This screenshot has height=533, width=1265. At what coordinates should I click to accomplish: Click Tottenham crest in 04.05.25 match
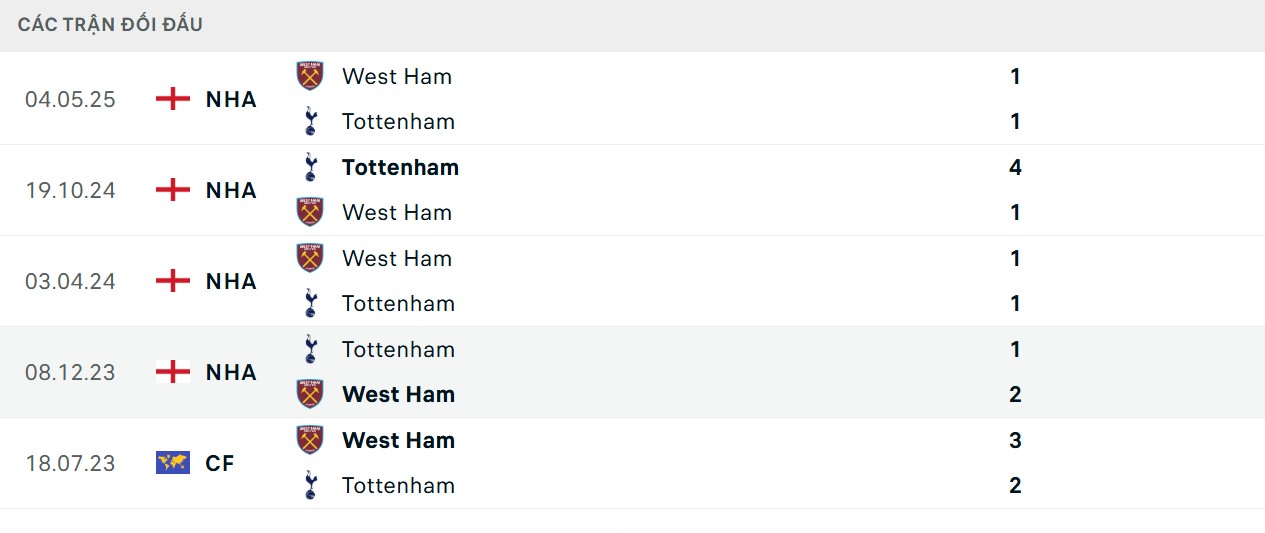[310, 122]
